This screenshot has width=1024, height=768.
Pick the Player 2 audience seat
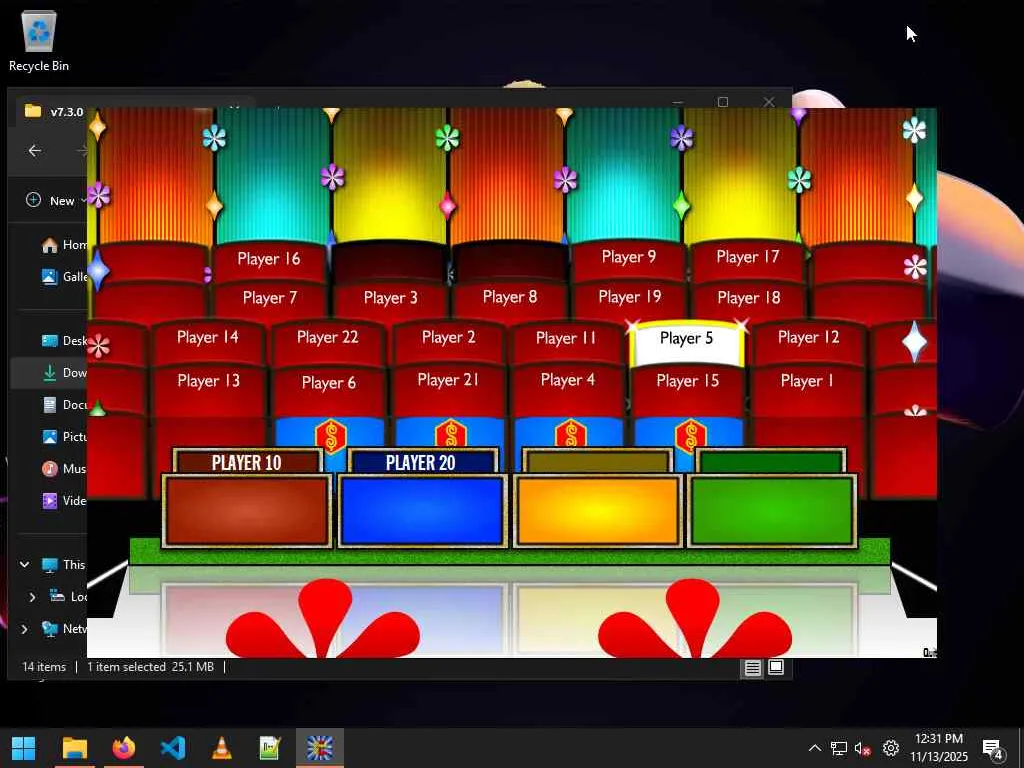tap(448, 340)
